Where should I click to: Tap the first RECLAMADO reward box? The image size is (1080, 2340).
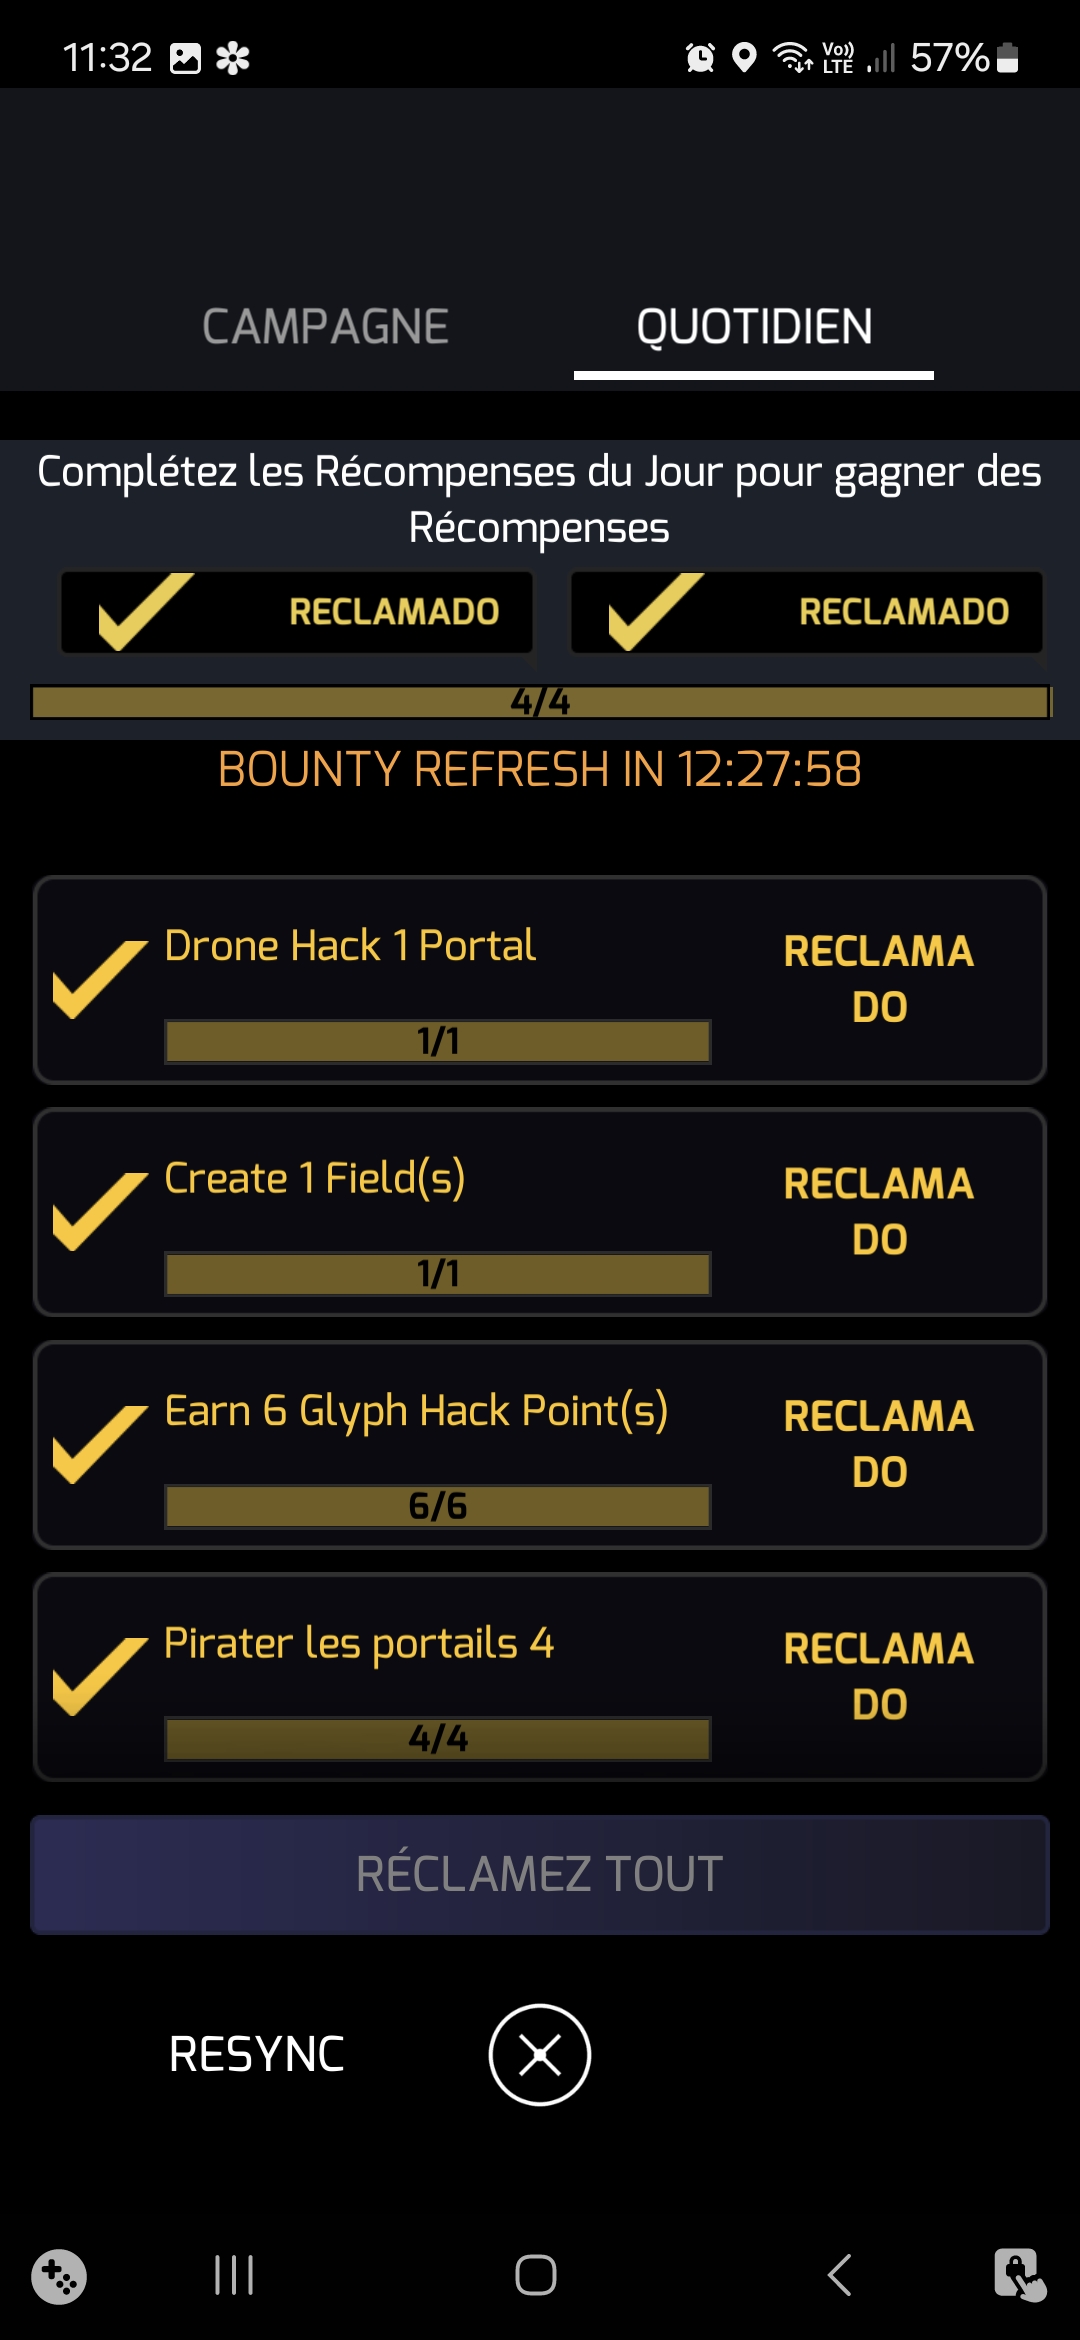(297, 612)
